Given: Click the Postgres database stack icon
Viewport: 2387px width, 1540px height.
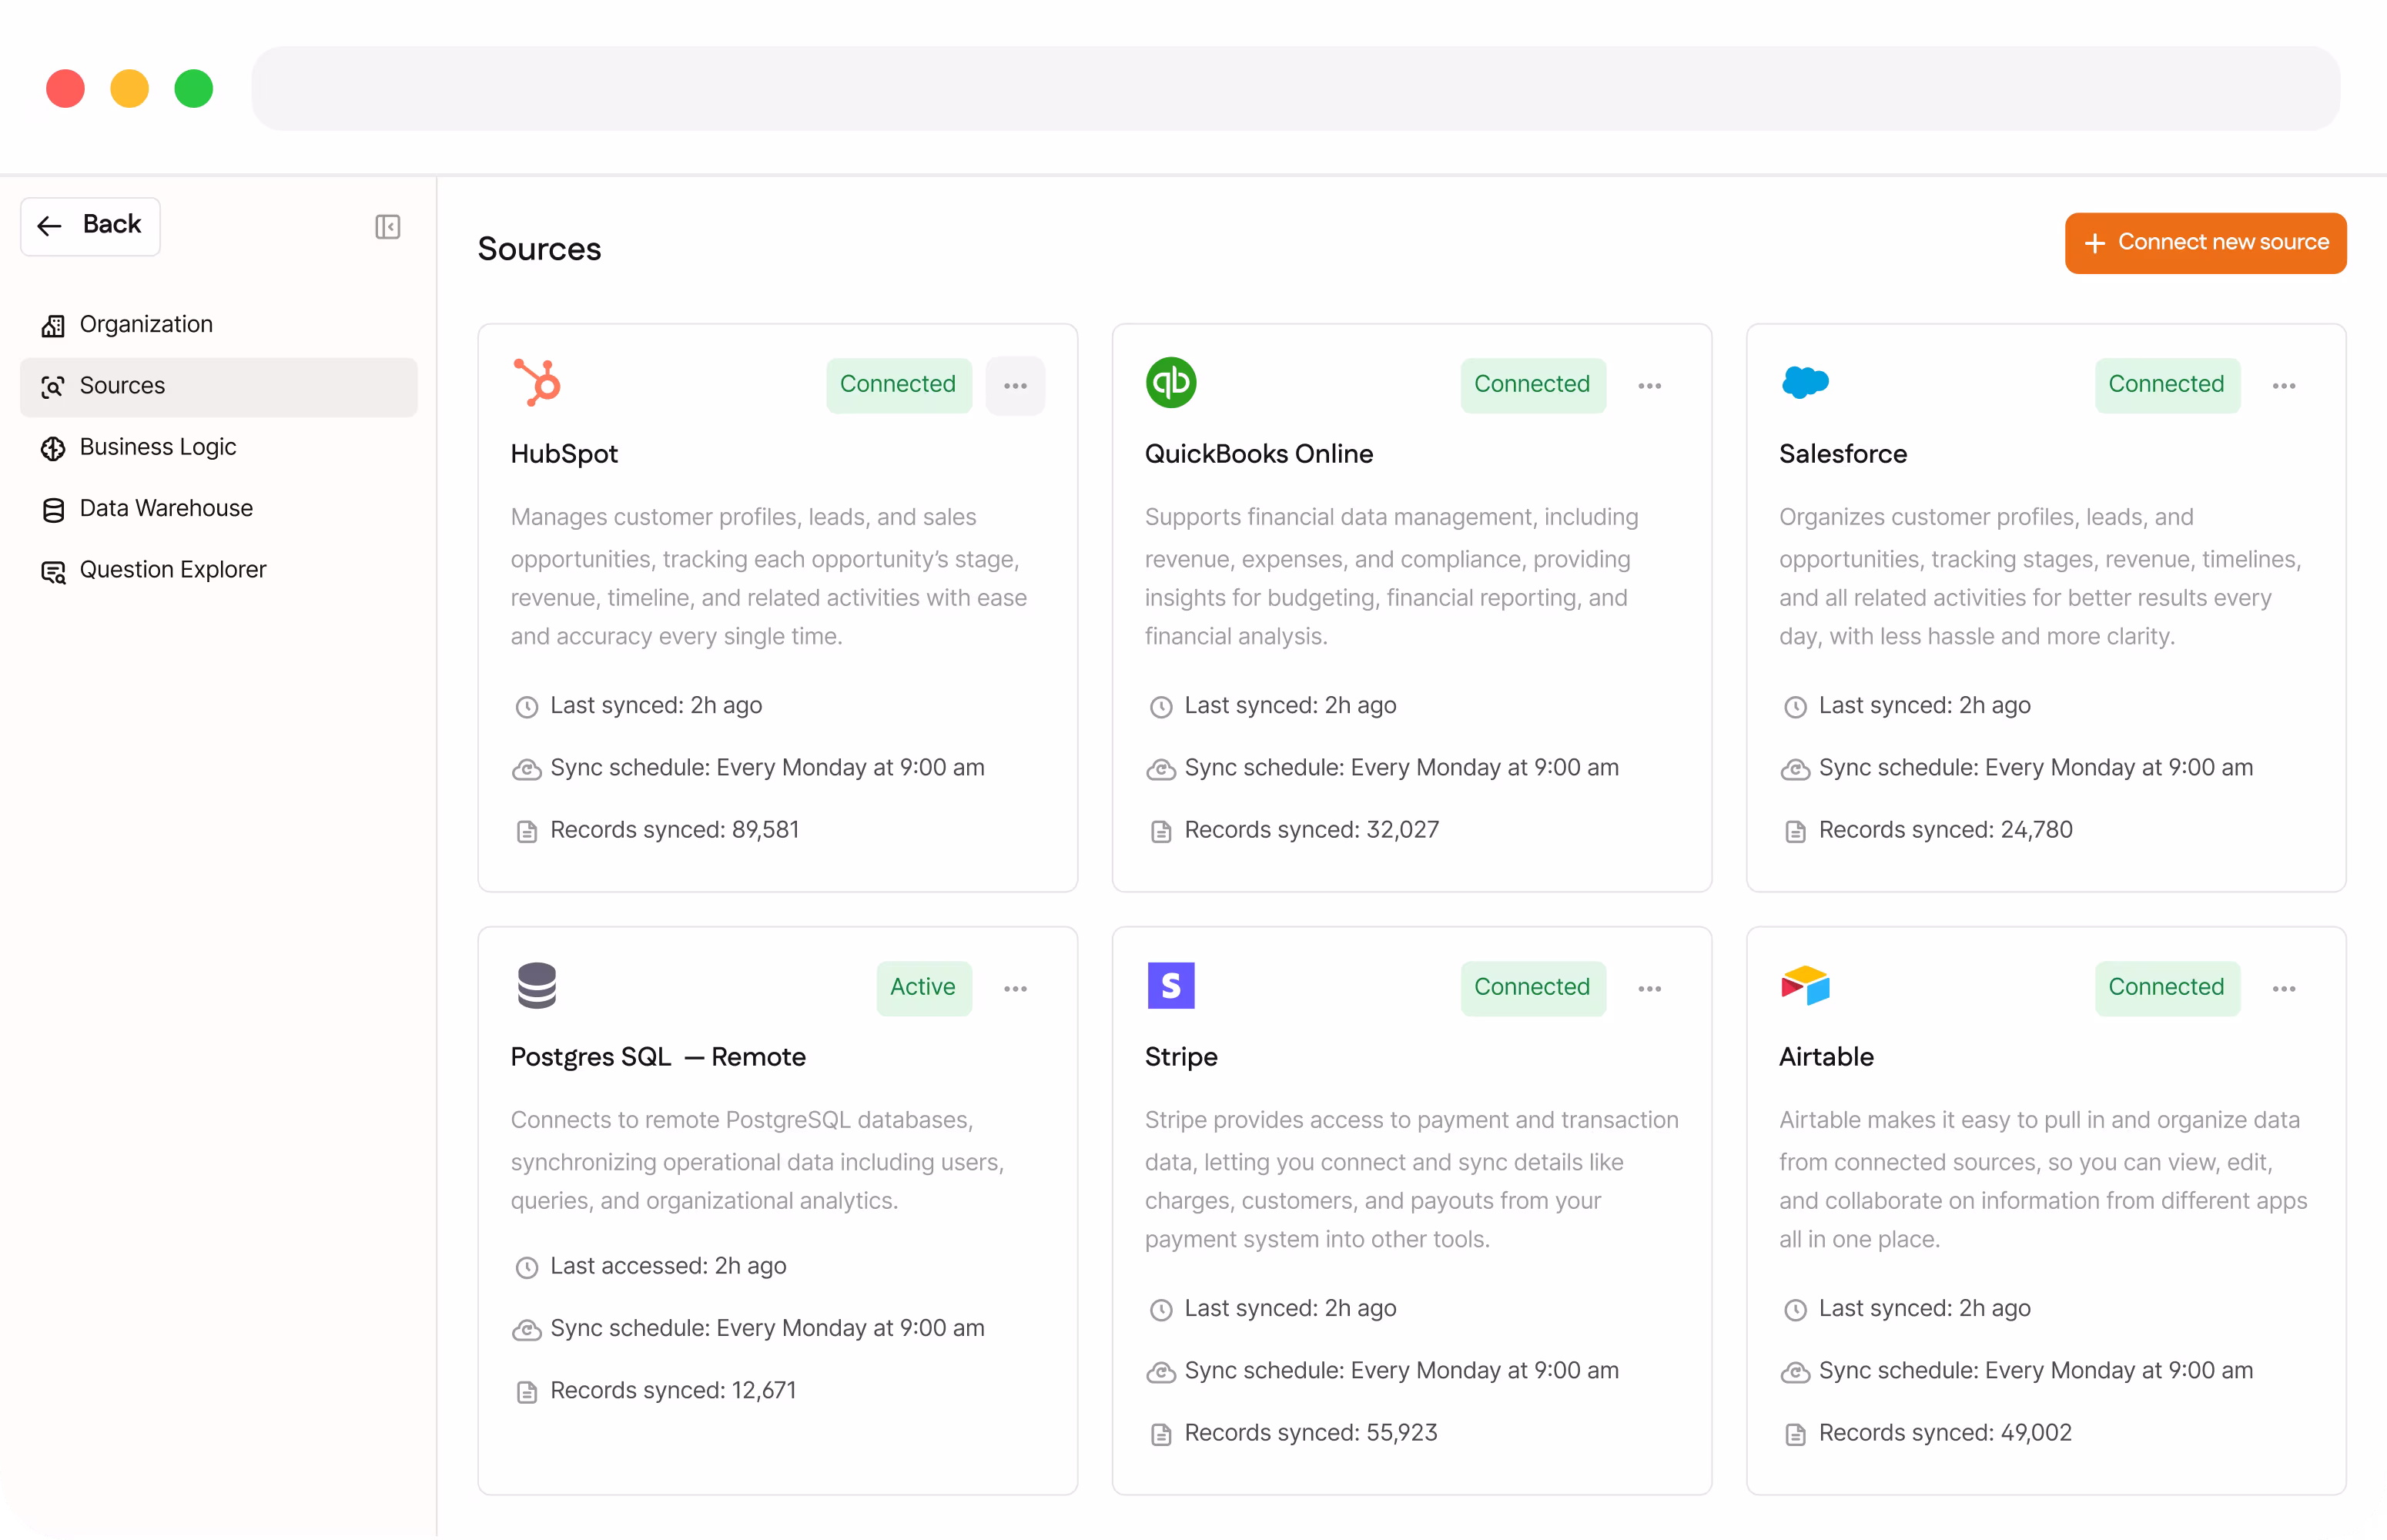Looking at the screenshot, I should coord(537,985).
